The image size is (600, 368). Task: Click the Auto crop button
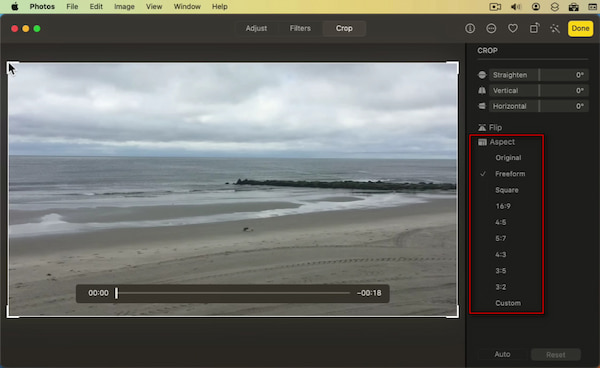point(502,354)
